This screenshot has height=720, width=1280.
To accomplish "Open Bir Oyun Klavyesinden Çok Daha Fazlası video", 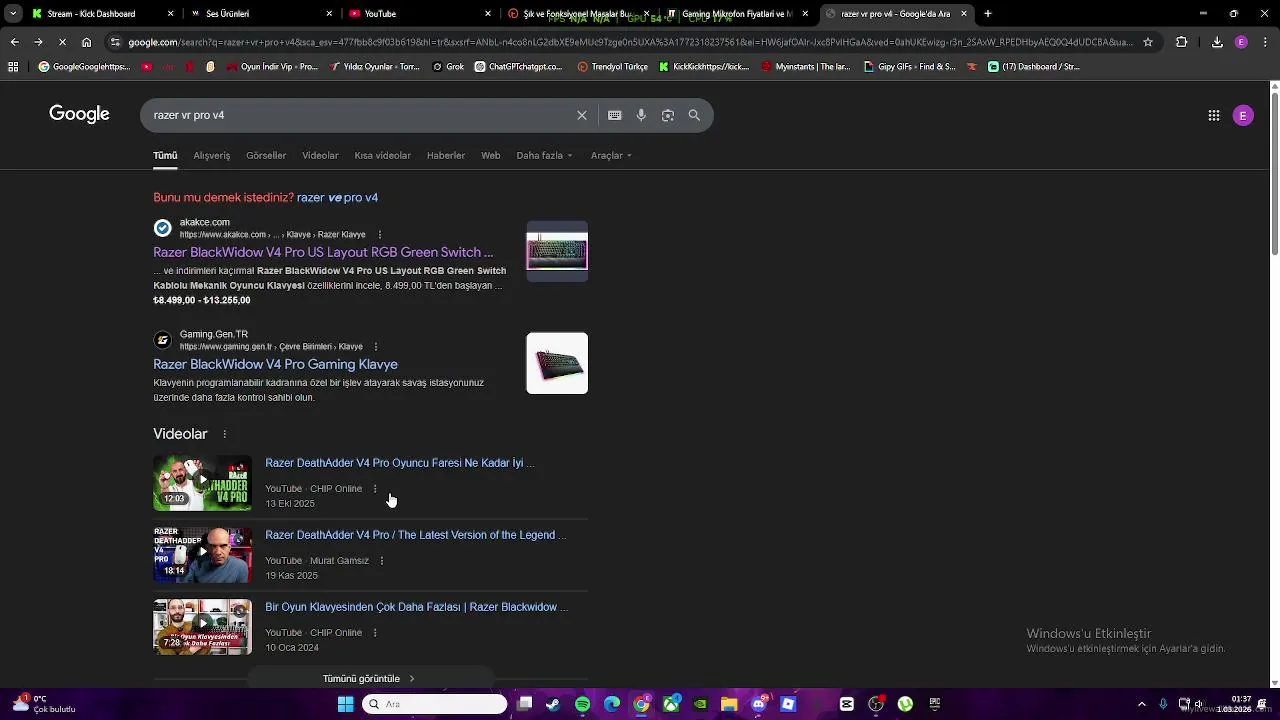I will point(416,607).
